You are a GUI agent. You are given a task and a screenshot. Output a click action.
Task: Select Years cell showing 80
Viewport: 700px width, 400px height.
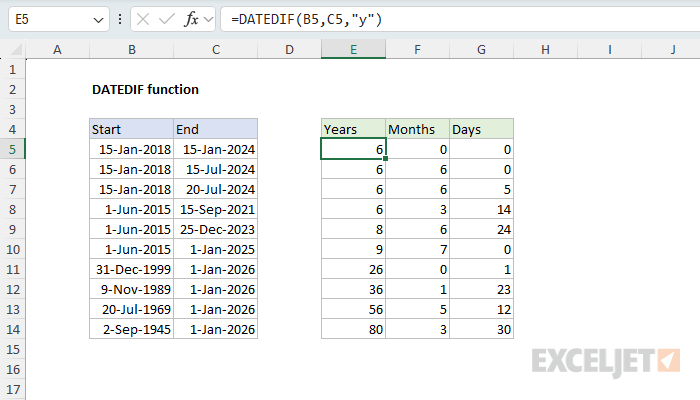[x=354, y=329]
